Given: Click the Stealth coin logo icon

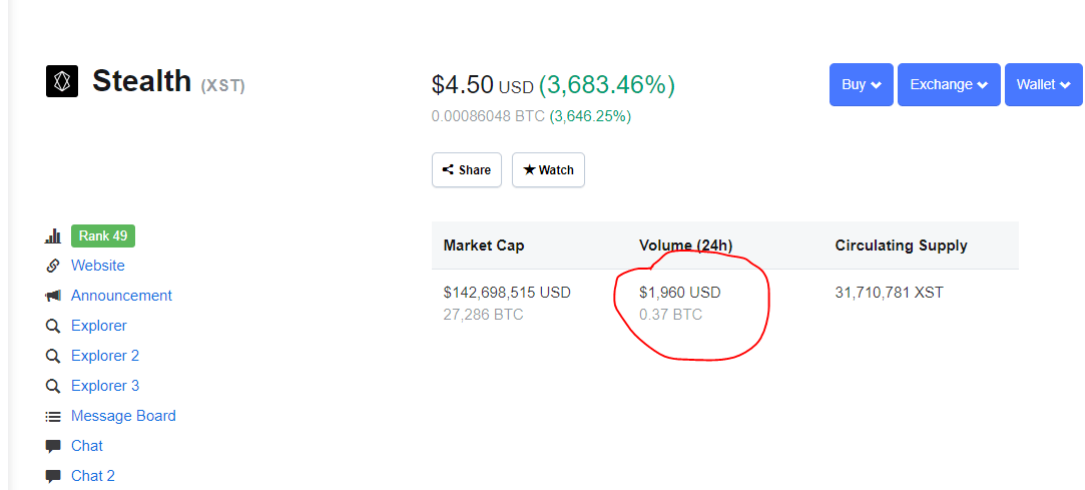Looking at the screenshot, I should pos(62,81).
